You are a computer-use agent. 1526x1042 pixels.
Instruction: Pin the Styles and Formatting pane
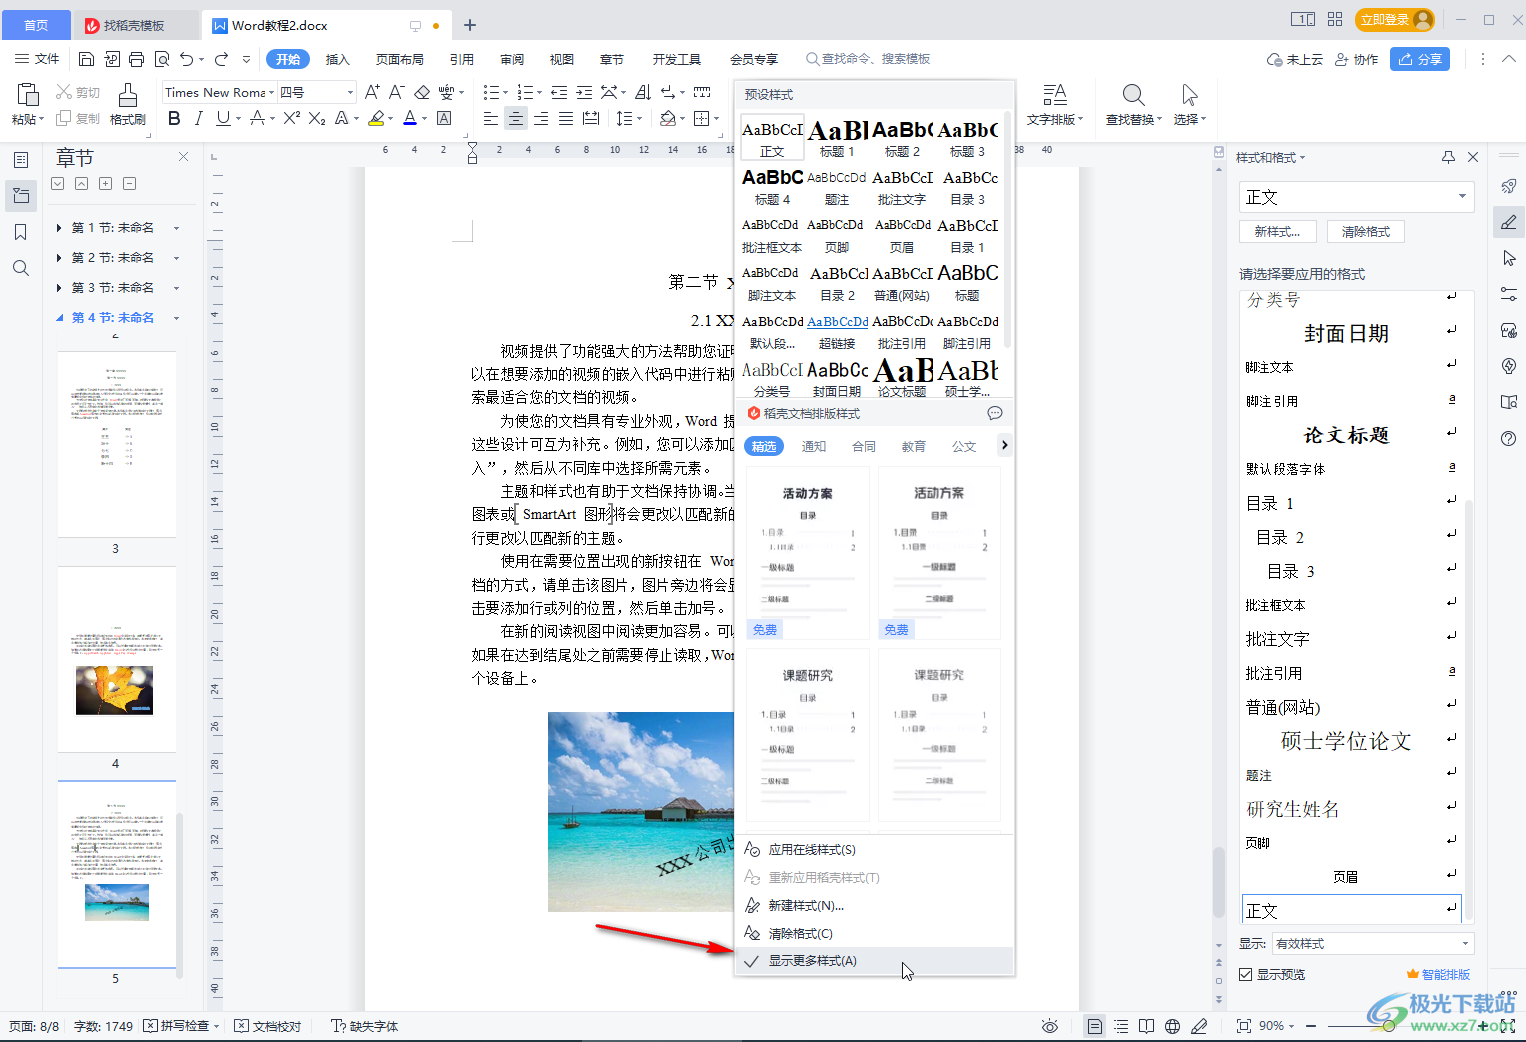(1448, 157)
